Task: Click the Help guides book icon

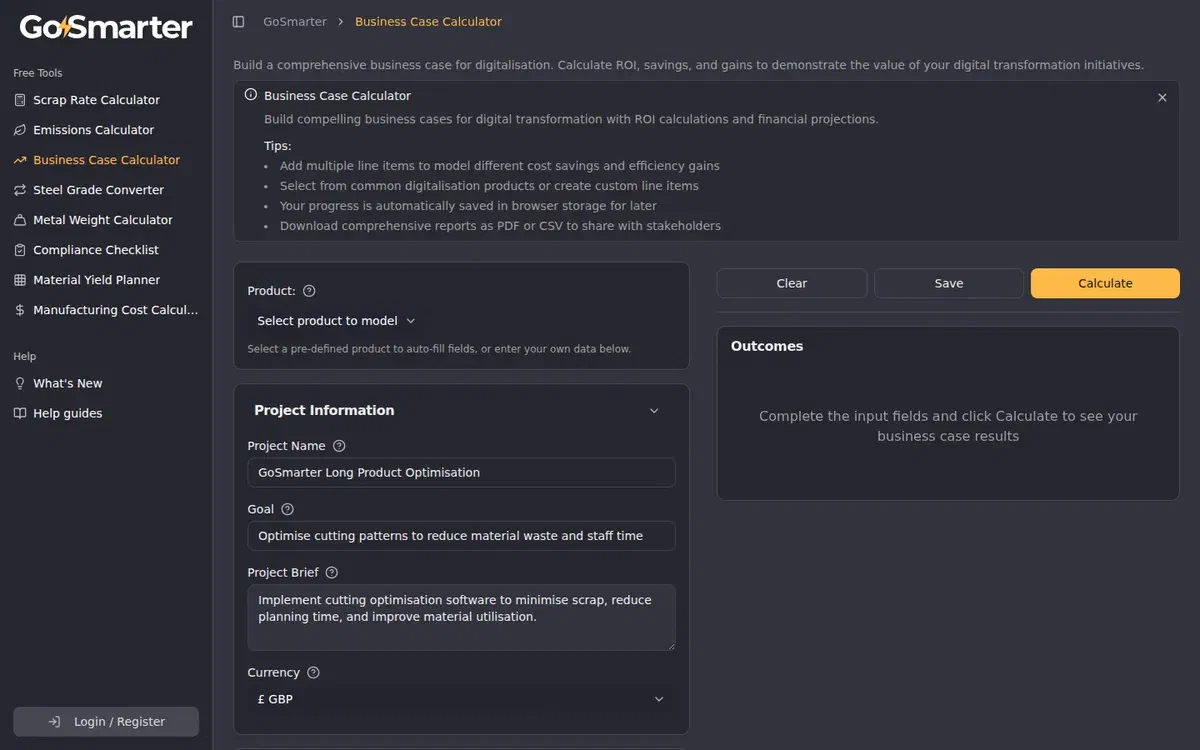Action: (18, 413)
